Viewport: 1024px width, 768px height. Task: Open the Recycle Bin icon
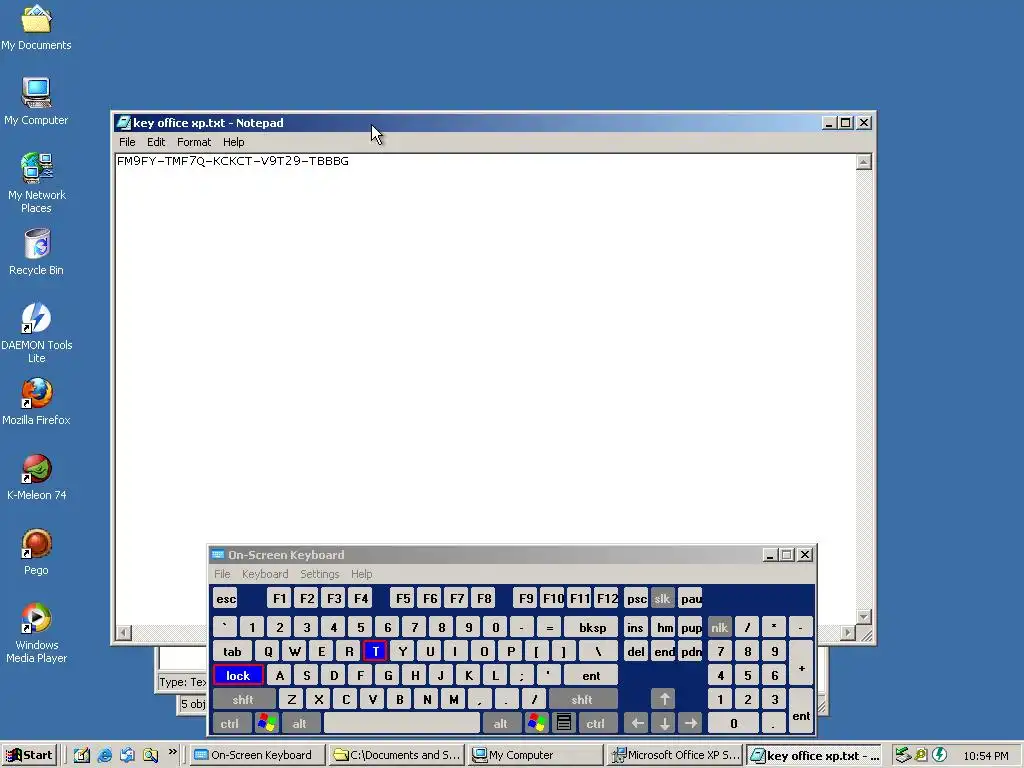click(x=37, y=252)
